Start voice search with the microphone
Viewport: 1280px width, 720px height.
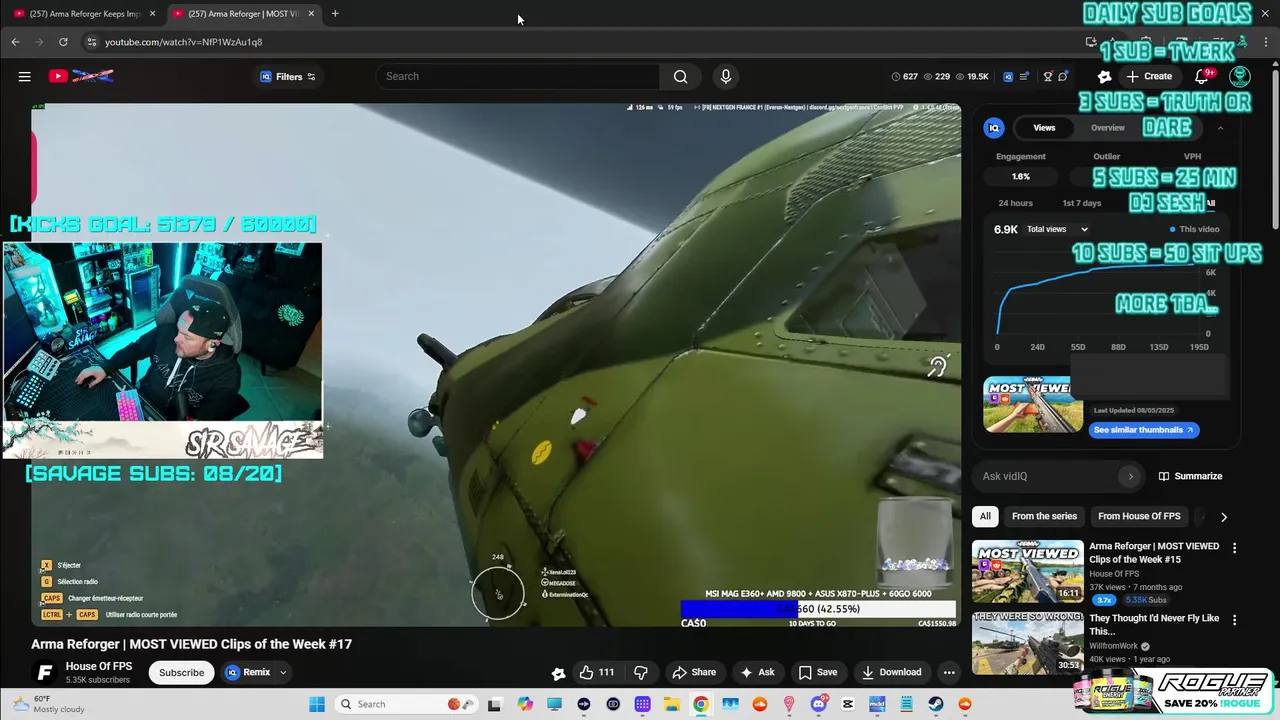pyautogui.click(x=726, y=76)
